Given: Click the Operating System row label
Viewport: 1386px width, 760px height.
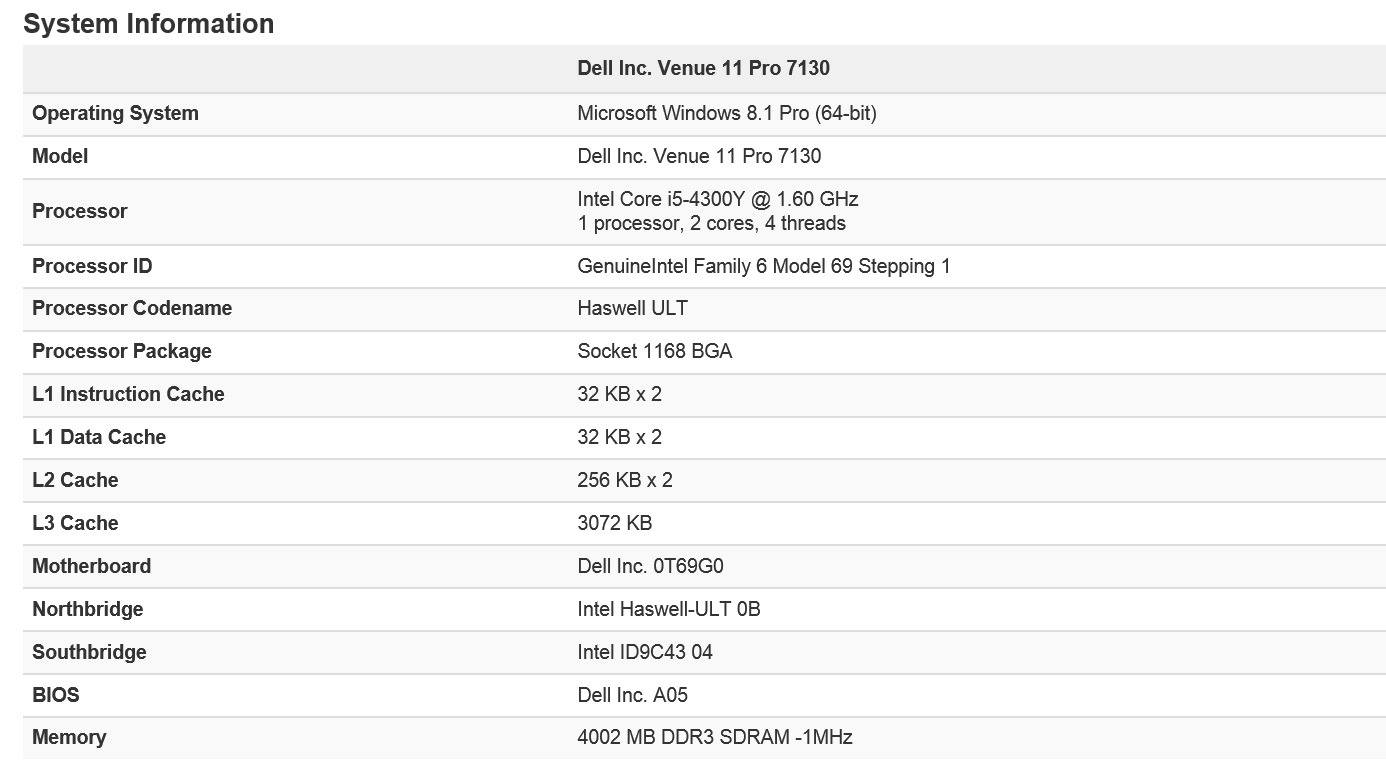Looking at the screenshot, I should pos(116,114).
